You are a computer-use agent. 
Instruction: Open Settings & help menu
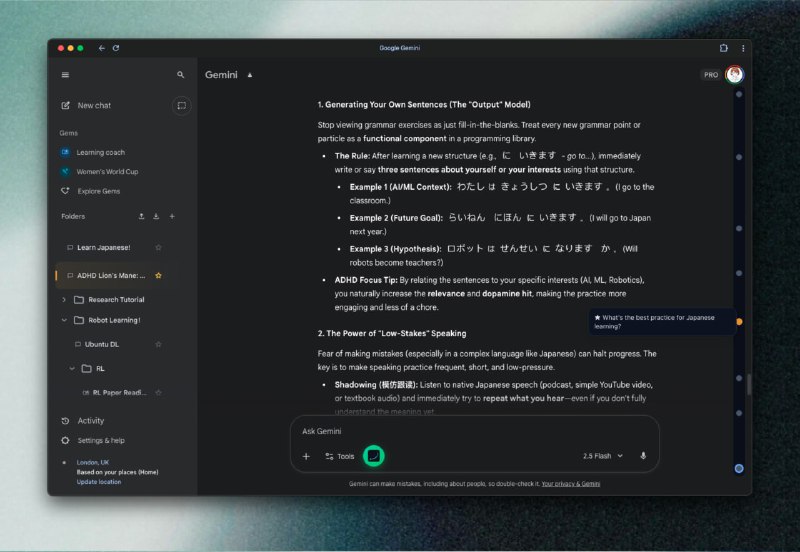[100, 440]
